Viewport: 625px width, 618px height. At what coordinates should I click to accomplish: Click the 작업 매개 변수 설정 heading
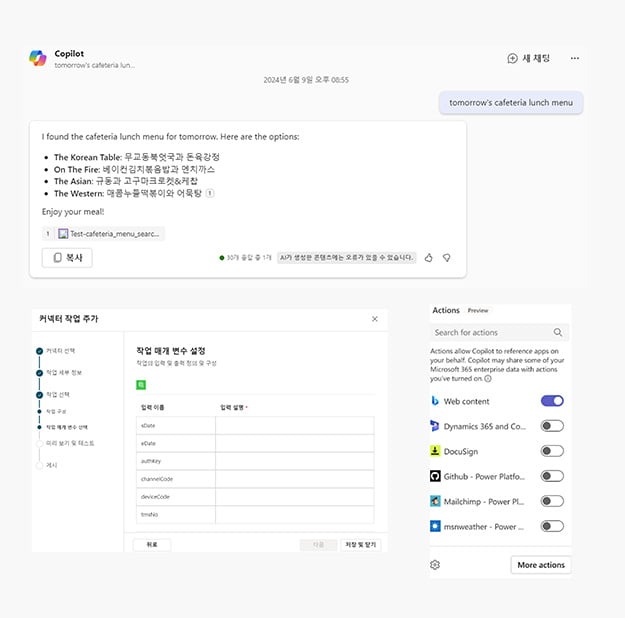[171, 351]
